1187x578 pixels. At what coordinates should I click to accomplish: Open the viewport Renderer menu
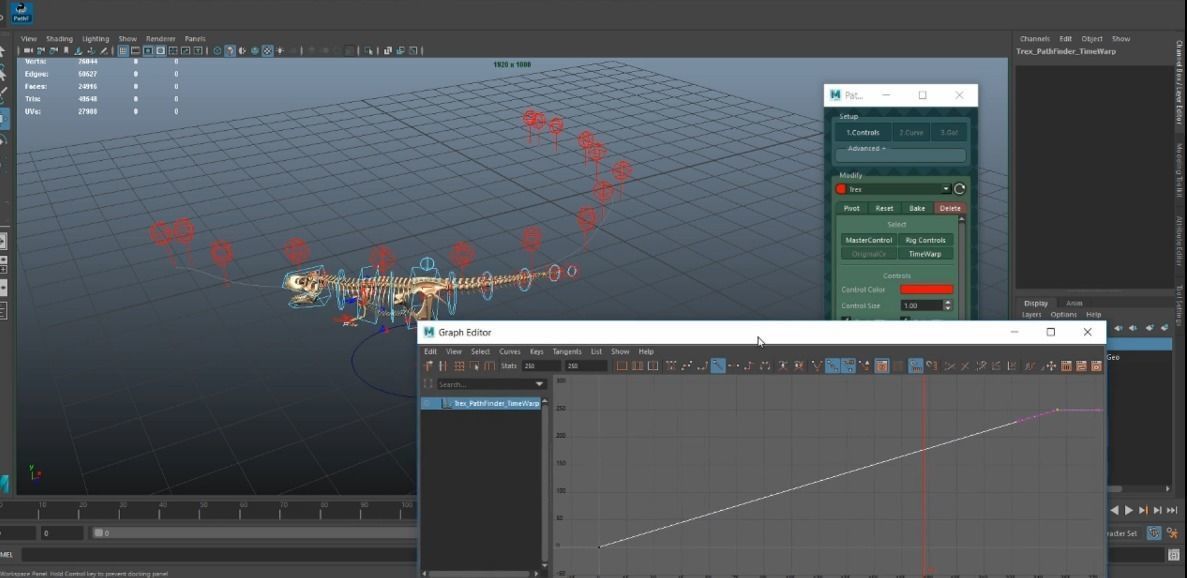(160, 39)
